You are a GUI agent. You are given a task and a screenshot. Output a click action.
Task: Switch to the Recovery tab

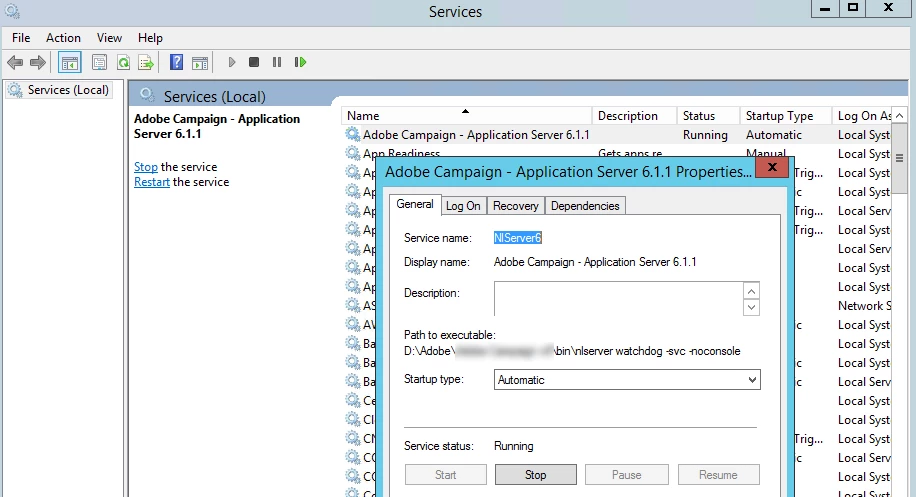coord(516,206)
